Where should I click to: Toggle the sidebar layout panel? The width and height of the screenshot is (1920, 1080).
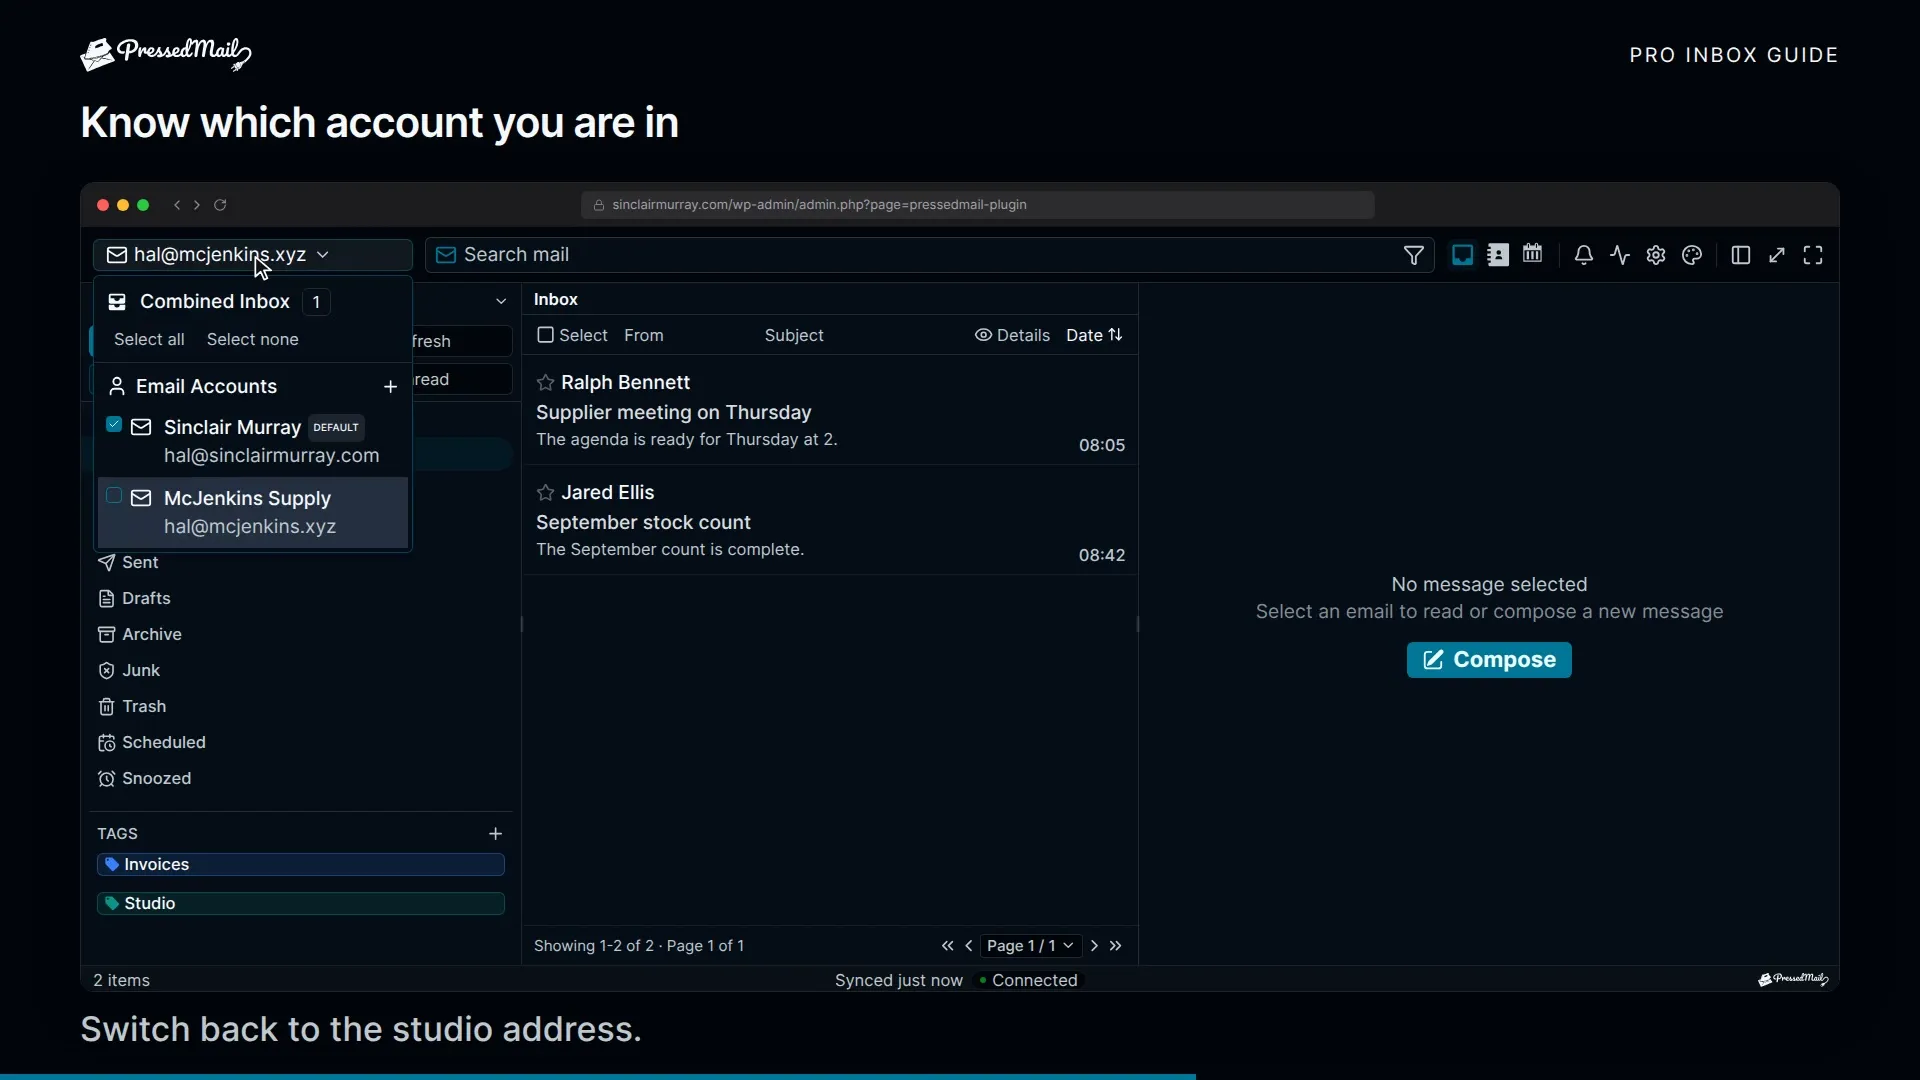[x=1740, y=256]
